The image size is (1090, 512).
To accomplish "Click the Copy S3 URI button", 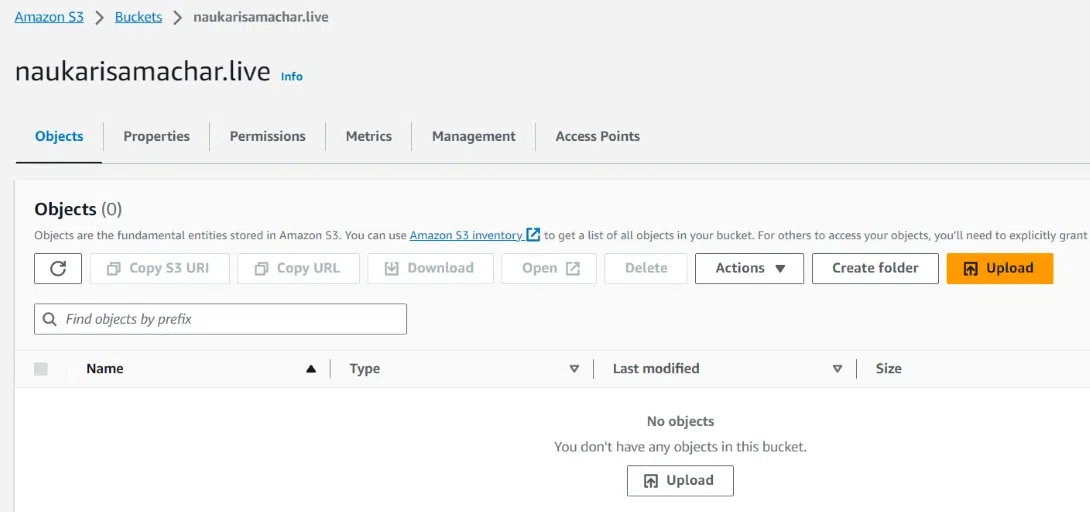I will coord(159,268).
